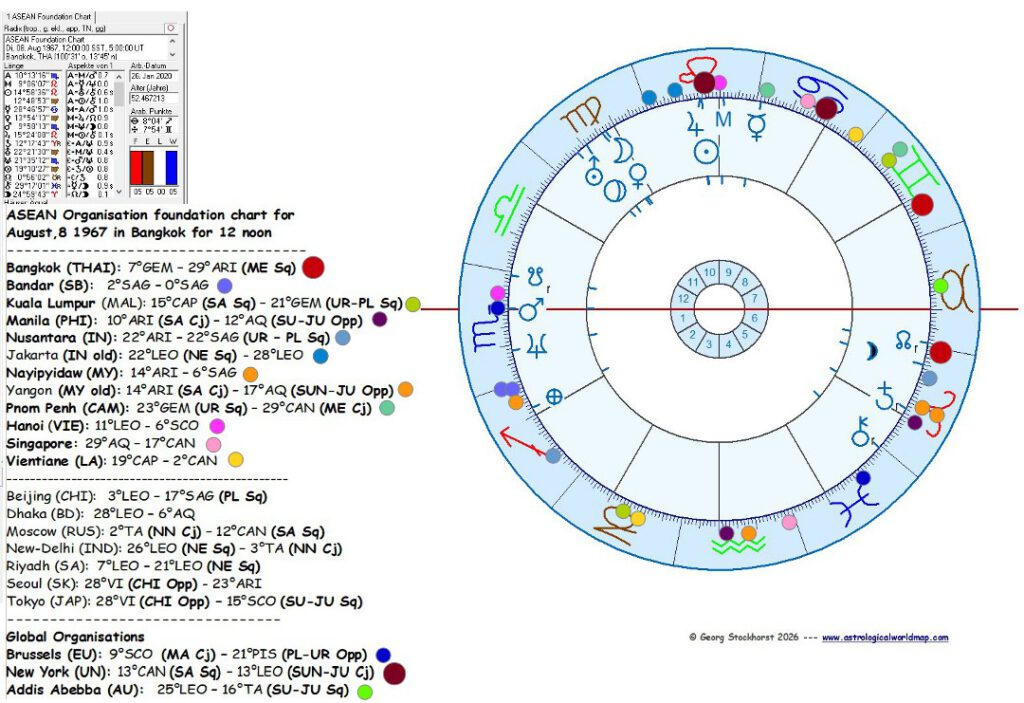The height and width of the screenshot is (703, 1024).
Task: Click the Sun glyph below the M midheaven
Action: tap(707, 152)
